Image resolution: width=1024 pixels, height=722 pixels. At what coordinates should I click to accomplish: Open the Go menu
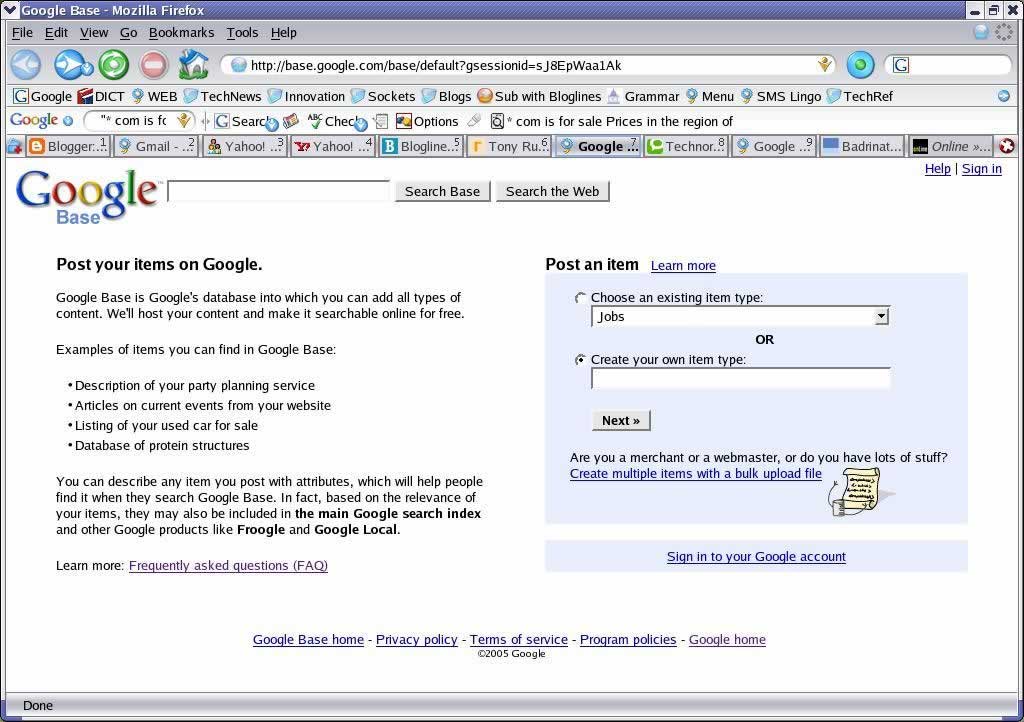pyautogui.click(x=129, y=33)
